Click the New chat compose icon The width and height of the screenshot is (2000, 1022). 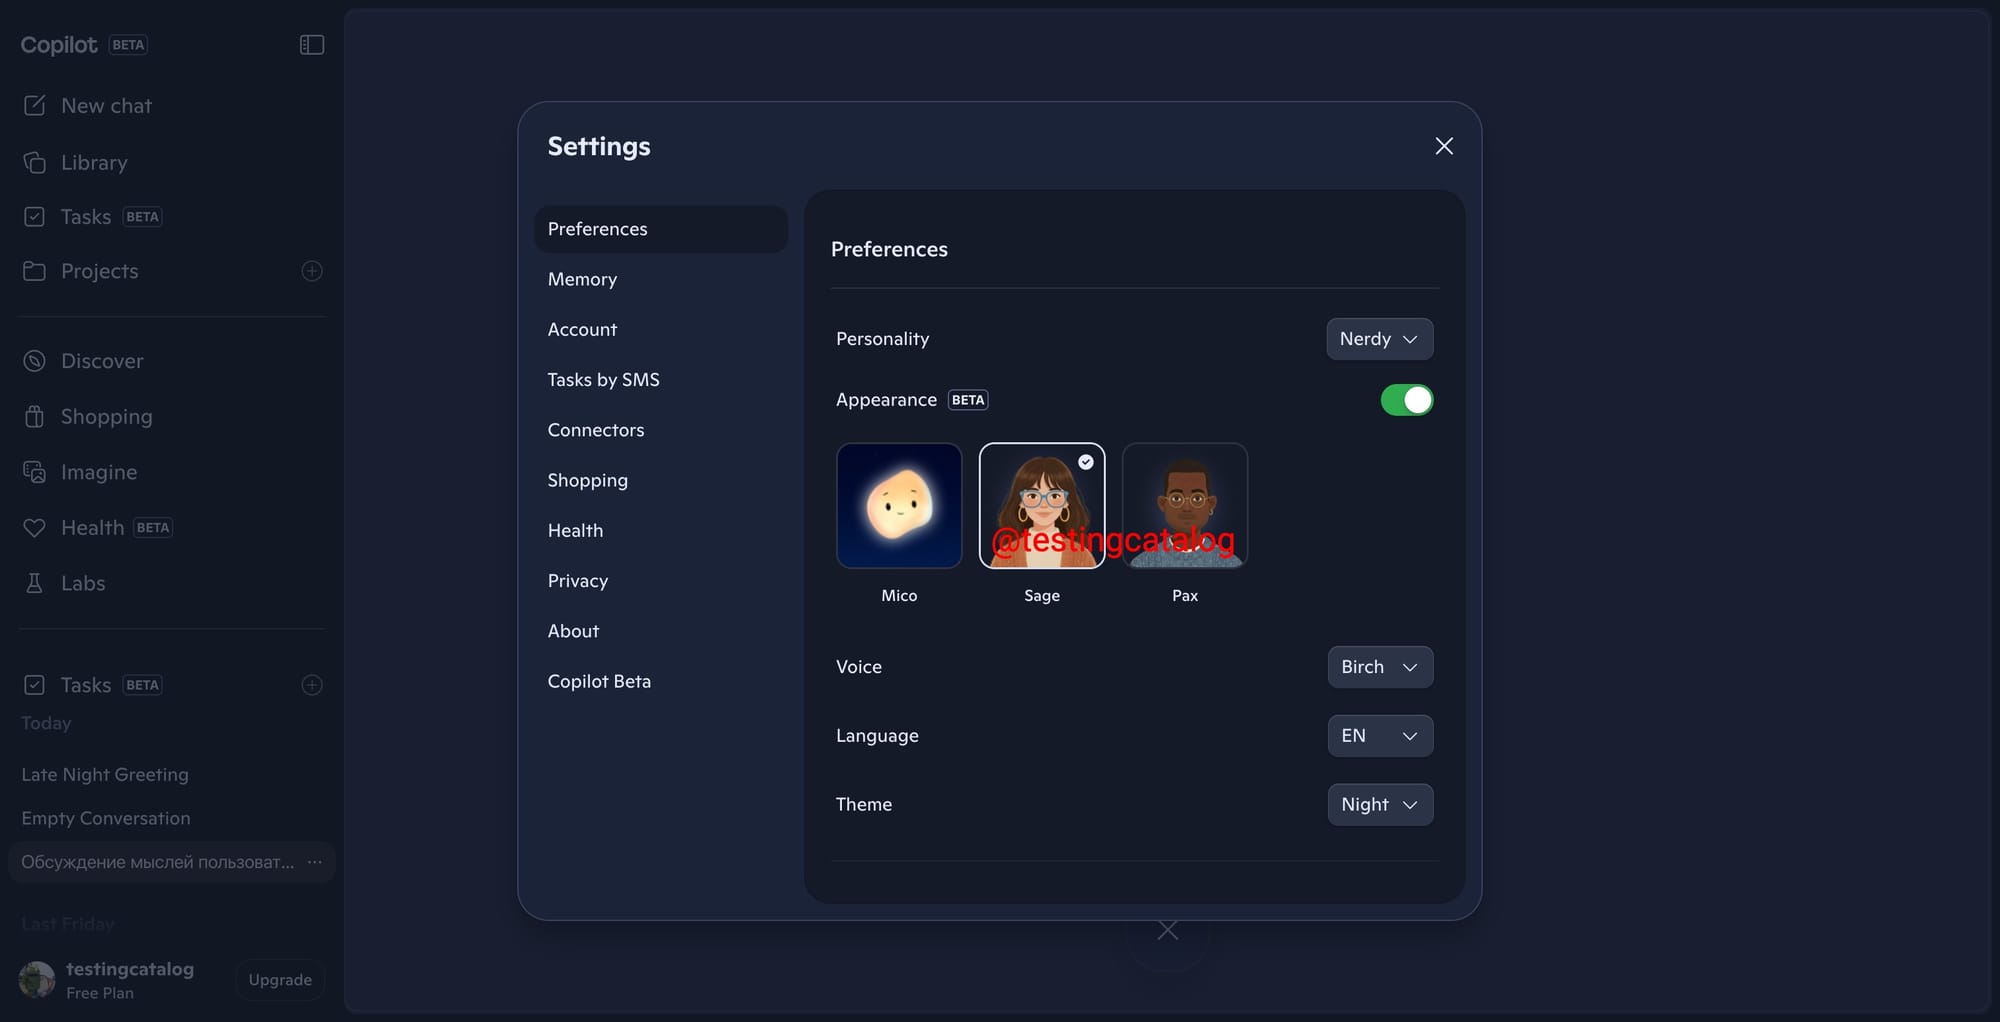point(35,106)
